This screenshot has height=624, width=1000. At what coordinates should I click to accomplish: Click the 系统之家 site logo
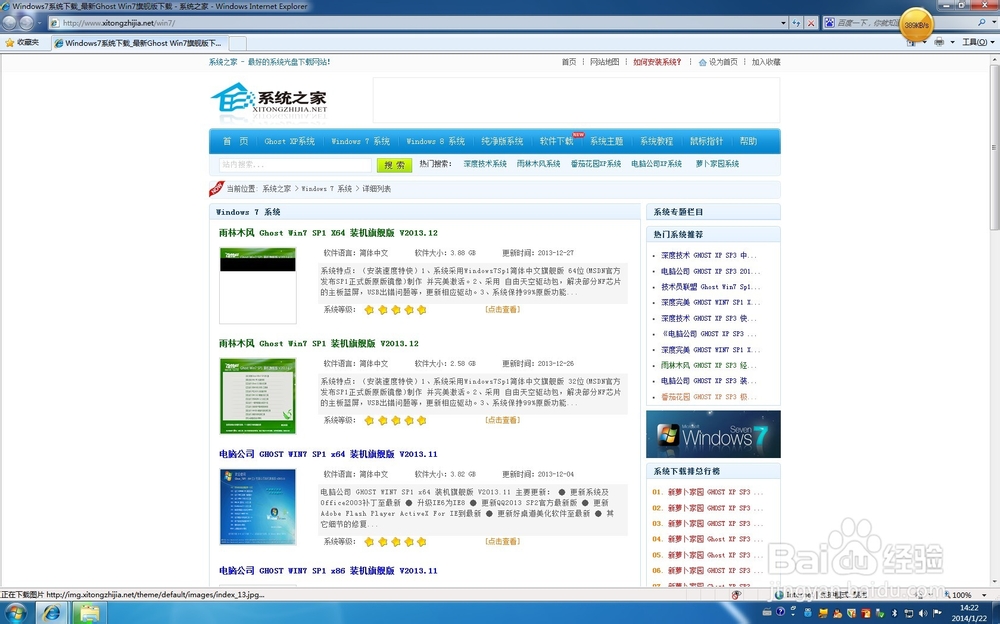tap(269, 101)
